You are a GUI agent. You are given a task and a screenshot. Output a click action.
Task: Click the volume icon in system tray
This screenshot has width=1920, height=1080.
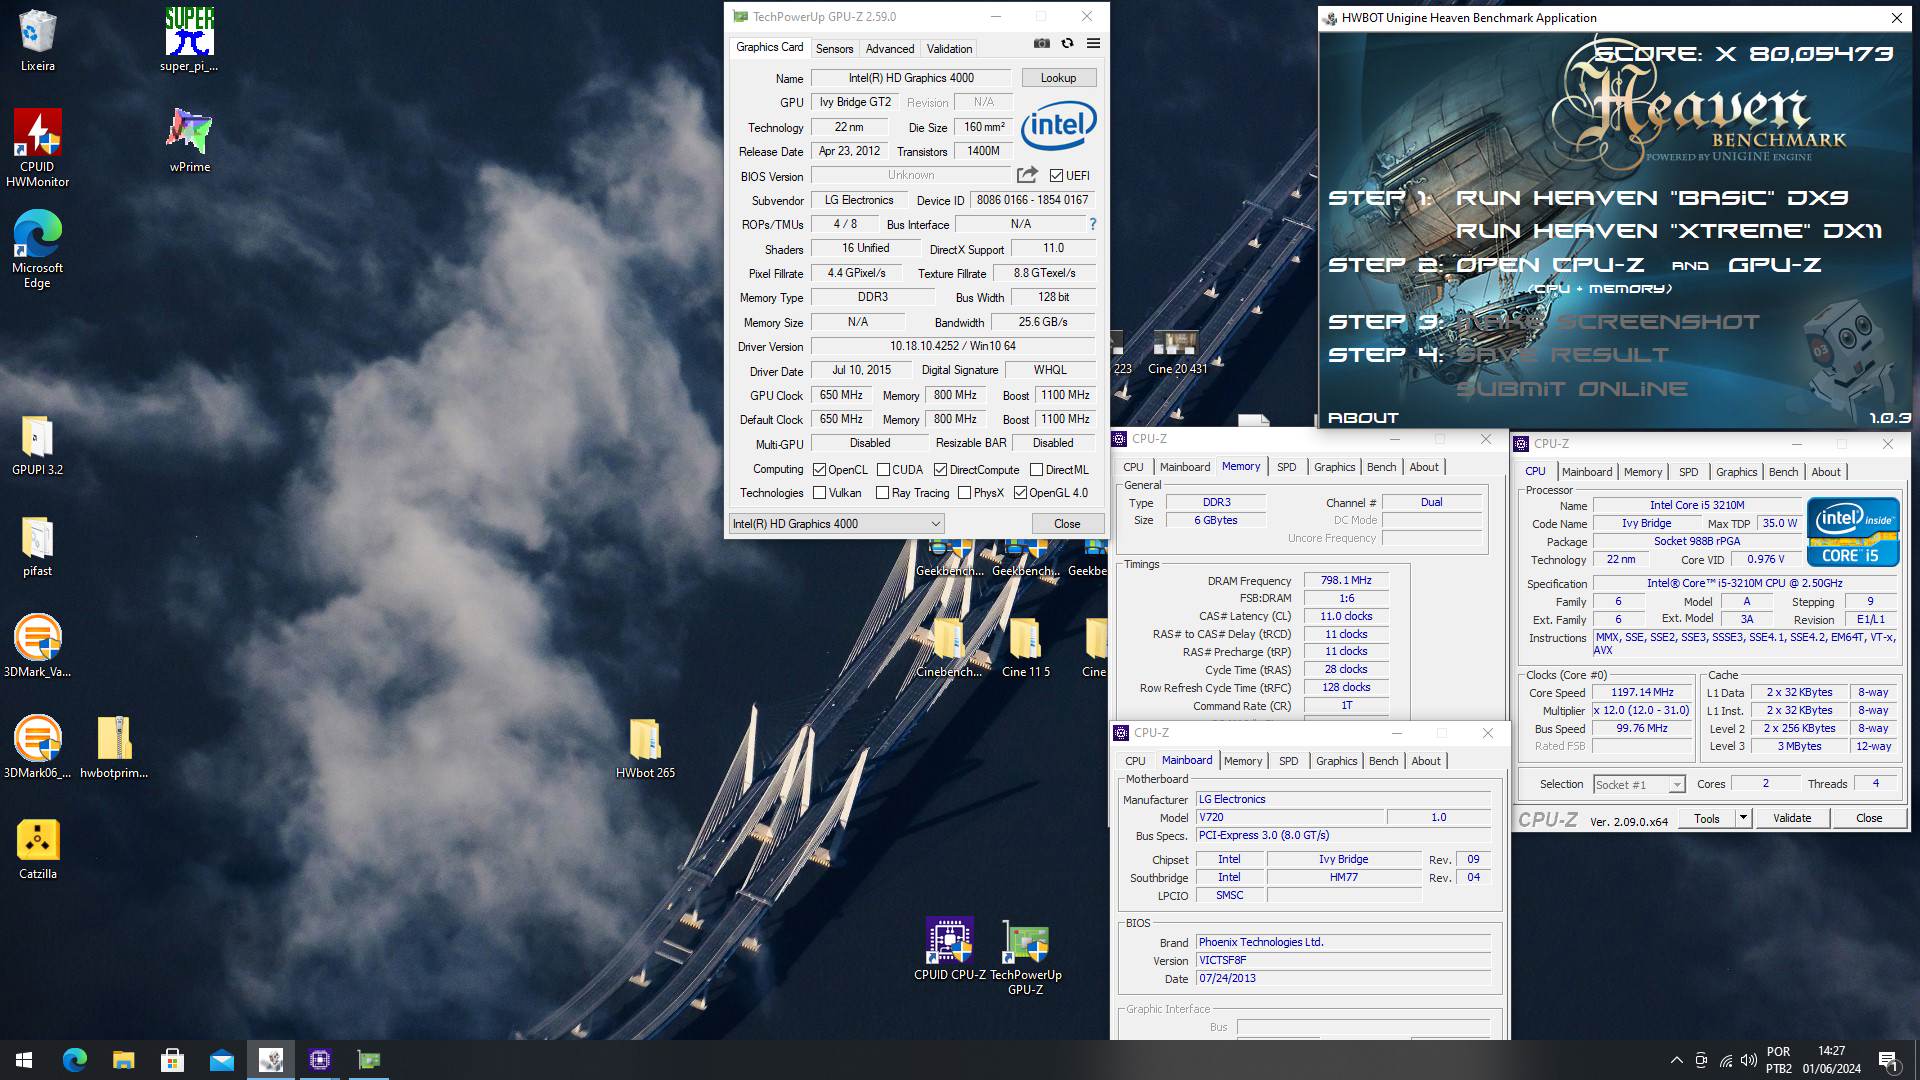(x=1748, y=1060)
